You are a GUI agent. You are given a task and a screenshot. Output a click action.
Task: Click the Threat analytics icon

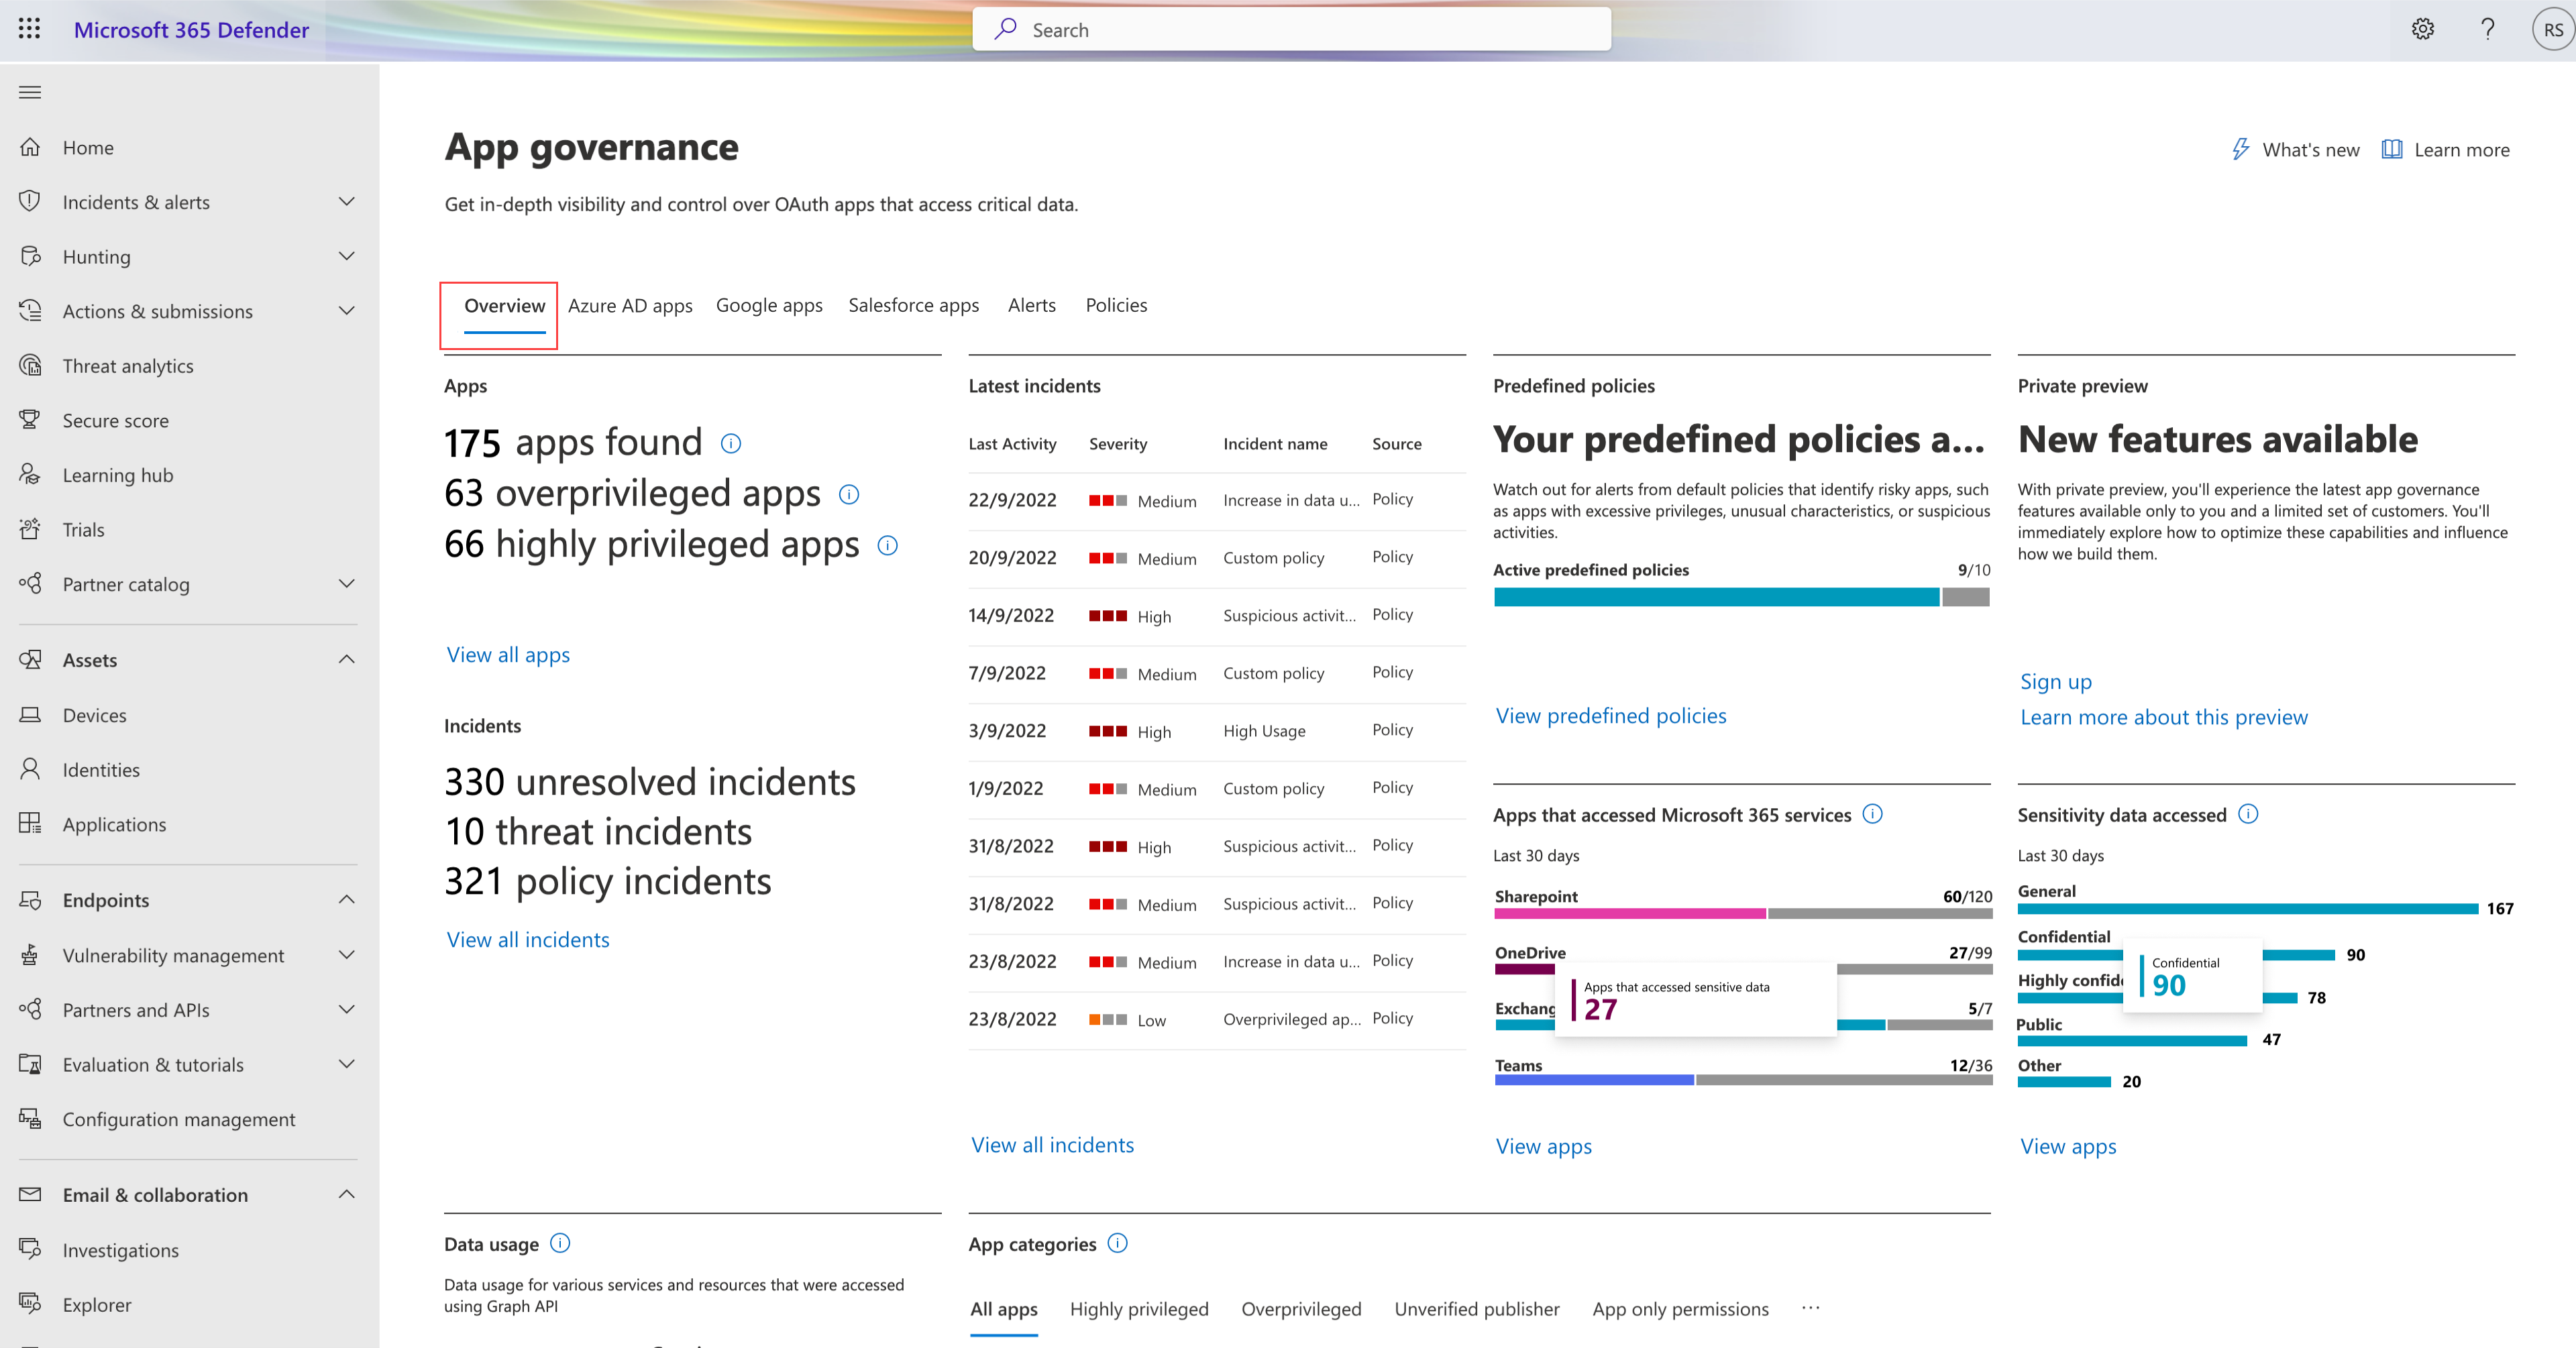32,365
